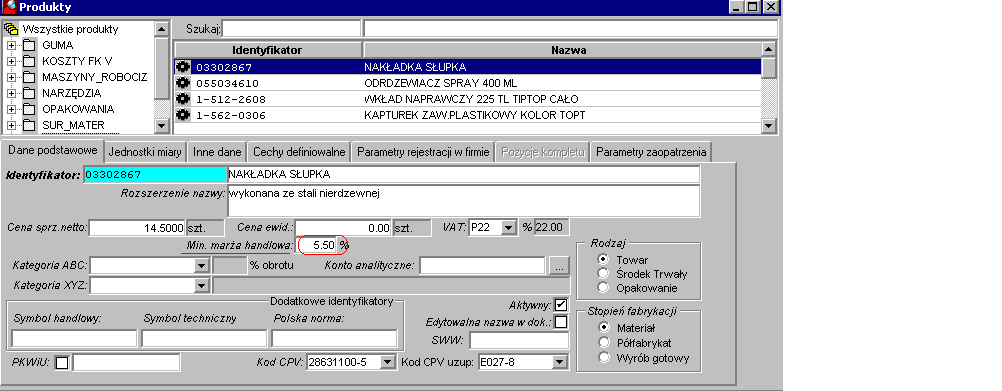The width and height of the screenshot is (1002, 391).
Task: Click the Szukaj identifier search field
Action: [291, 29]
